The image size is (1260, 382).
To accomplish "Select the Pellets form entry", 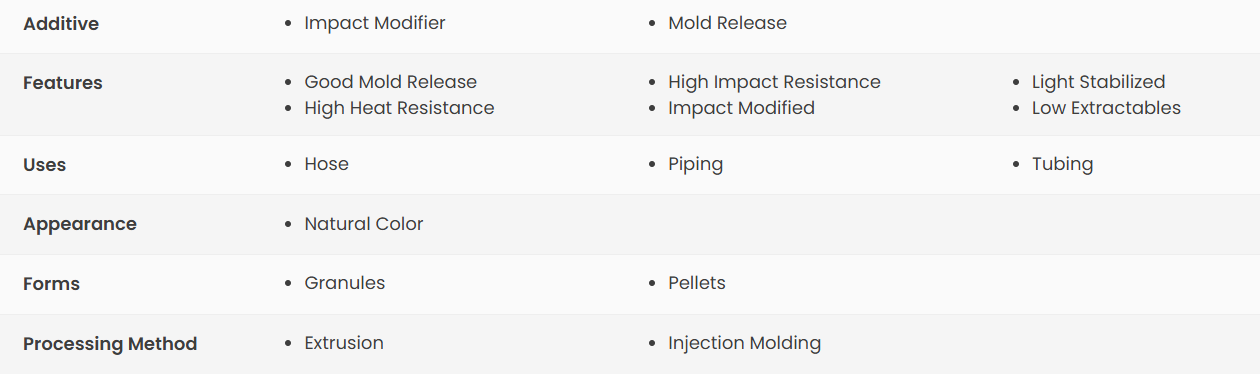I will [x=697, y=283].
